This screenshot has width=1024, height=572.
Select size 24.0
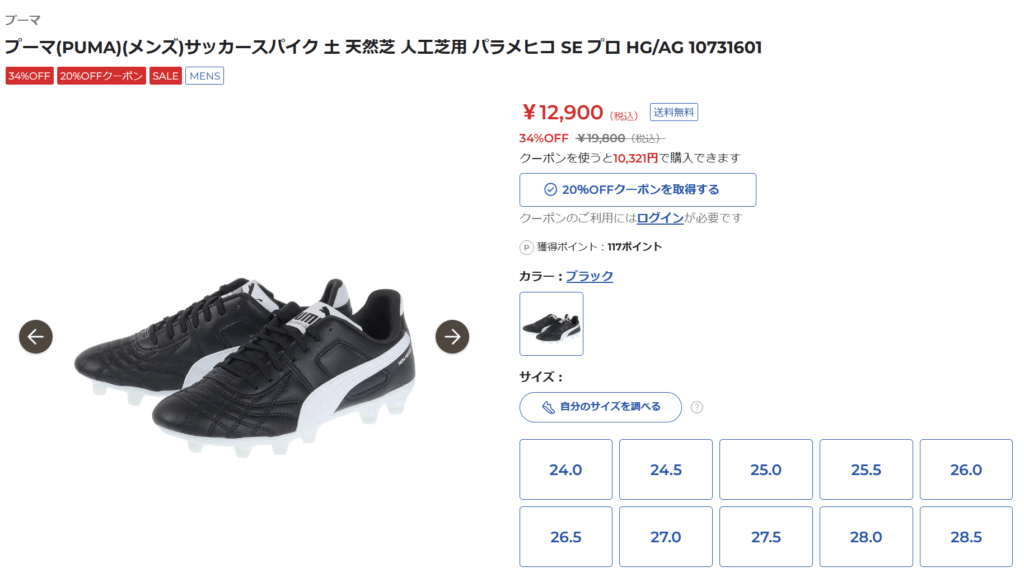(565, 470)
